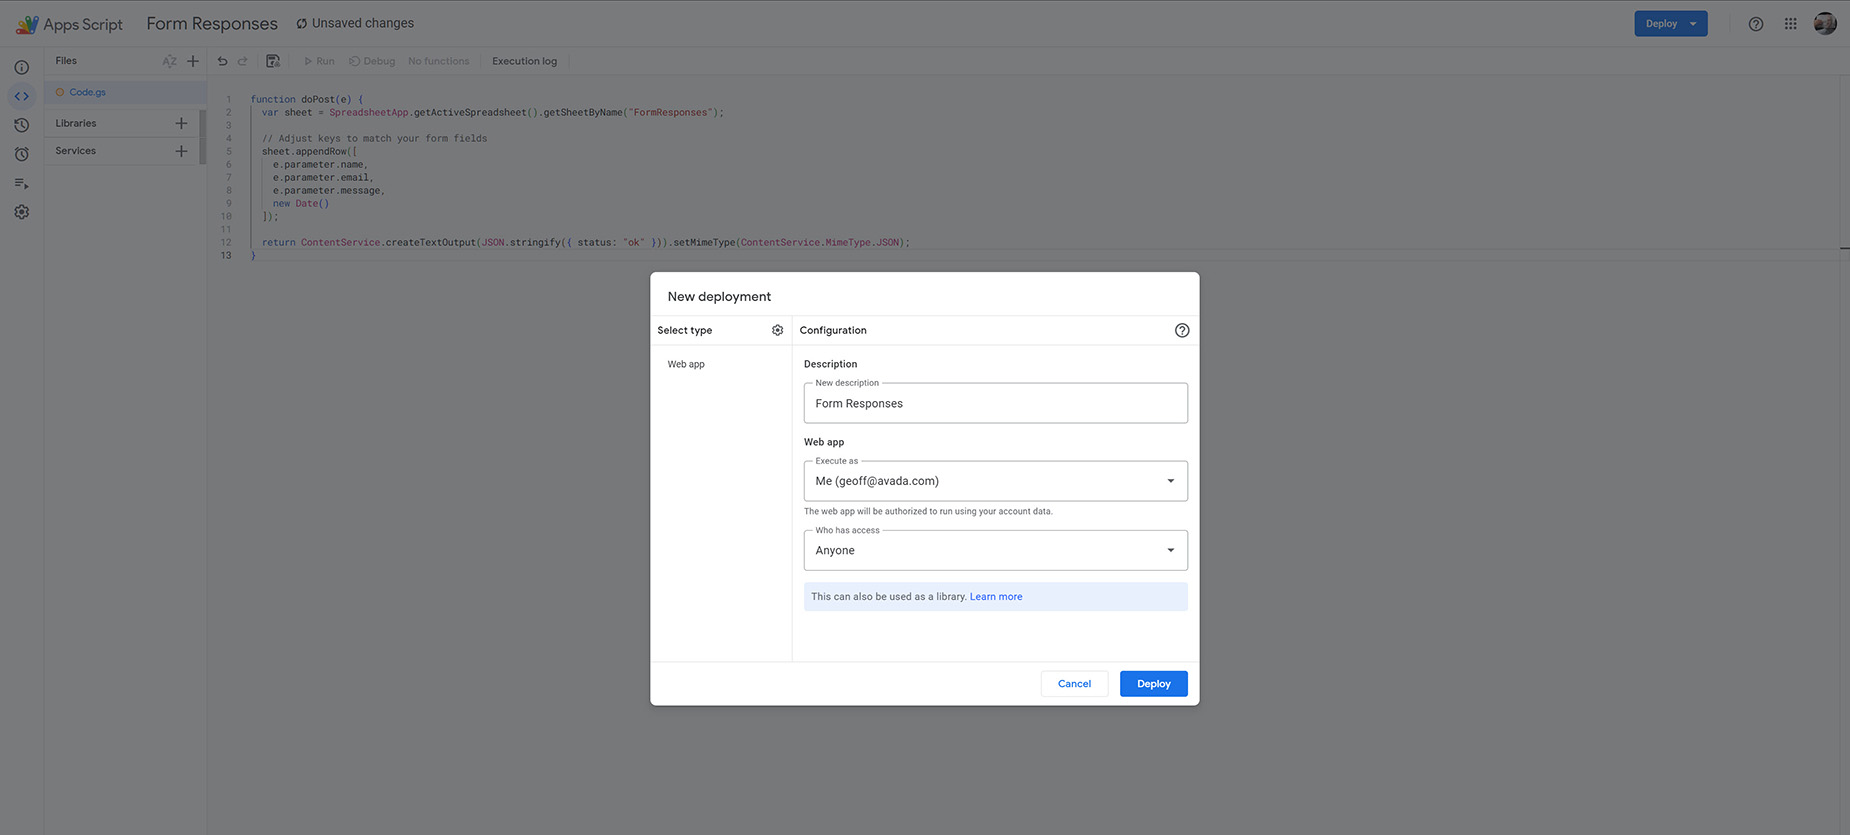The image size is (1850, 835).
Task: Select Web app deployment type
Action: click(x=686, y=364)
